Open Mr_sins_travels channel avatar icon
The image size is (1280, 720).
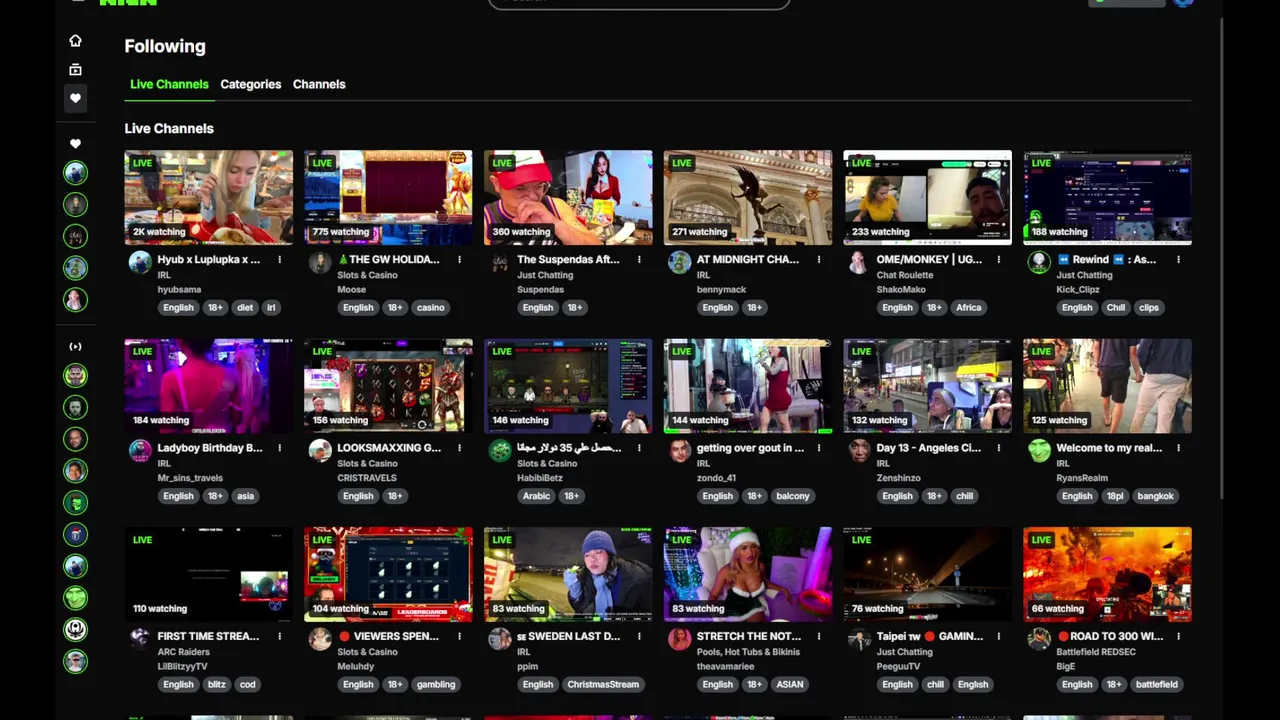coord(140,451)
